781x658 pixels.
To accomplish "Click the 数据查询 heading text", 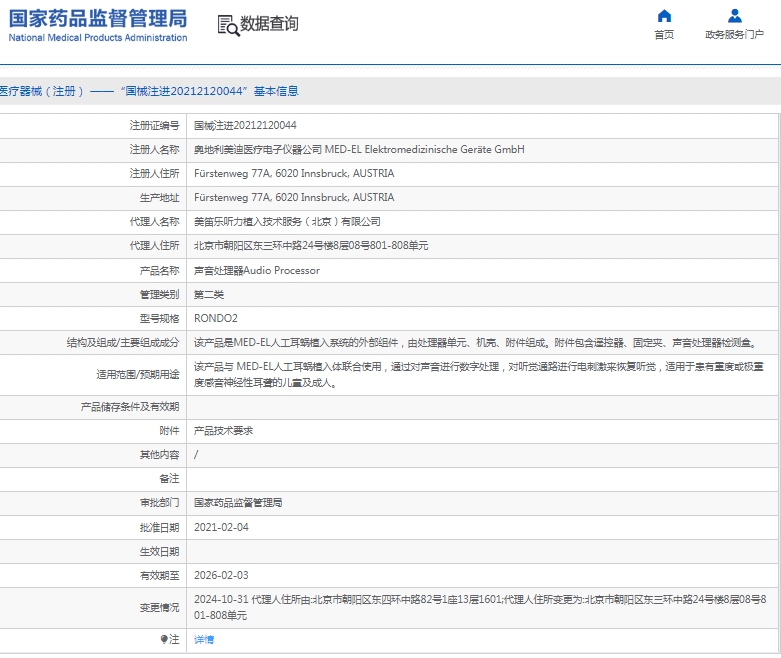I will 269,23.
